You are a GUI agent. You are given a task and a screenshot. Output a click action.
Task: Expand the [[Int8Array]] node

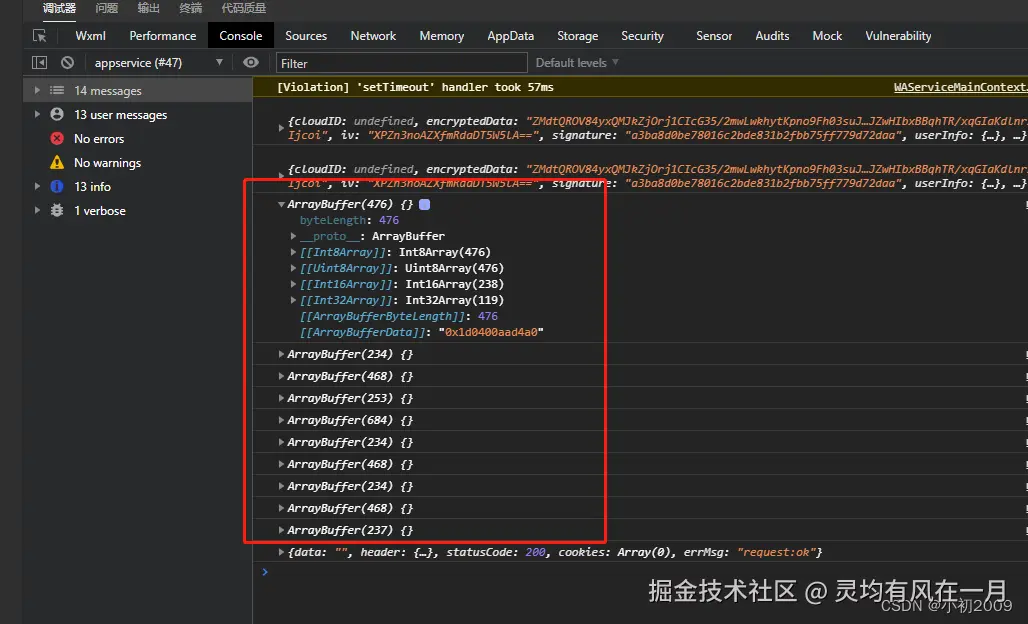point(294,252)
